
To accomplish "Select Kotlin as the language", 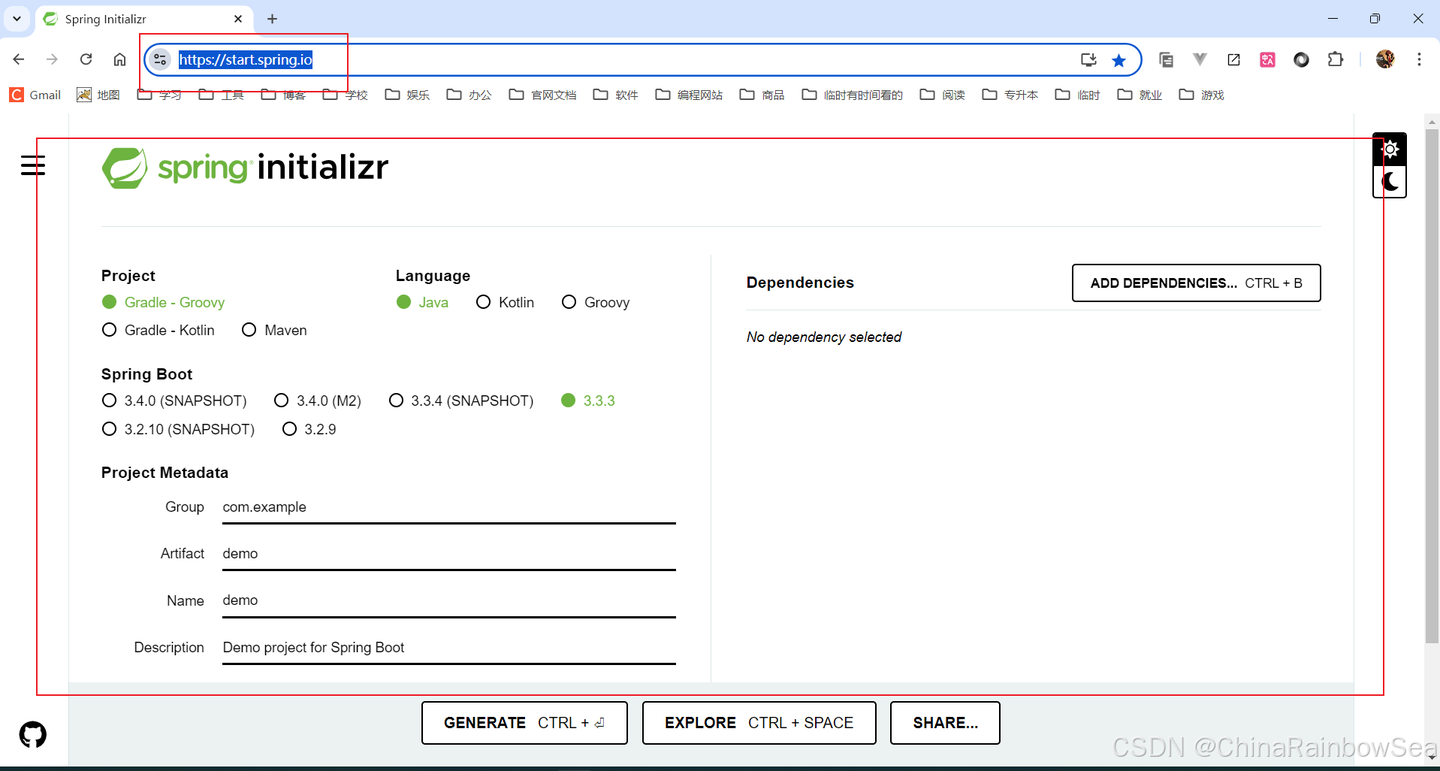I will tap(505, 302).
